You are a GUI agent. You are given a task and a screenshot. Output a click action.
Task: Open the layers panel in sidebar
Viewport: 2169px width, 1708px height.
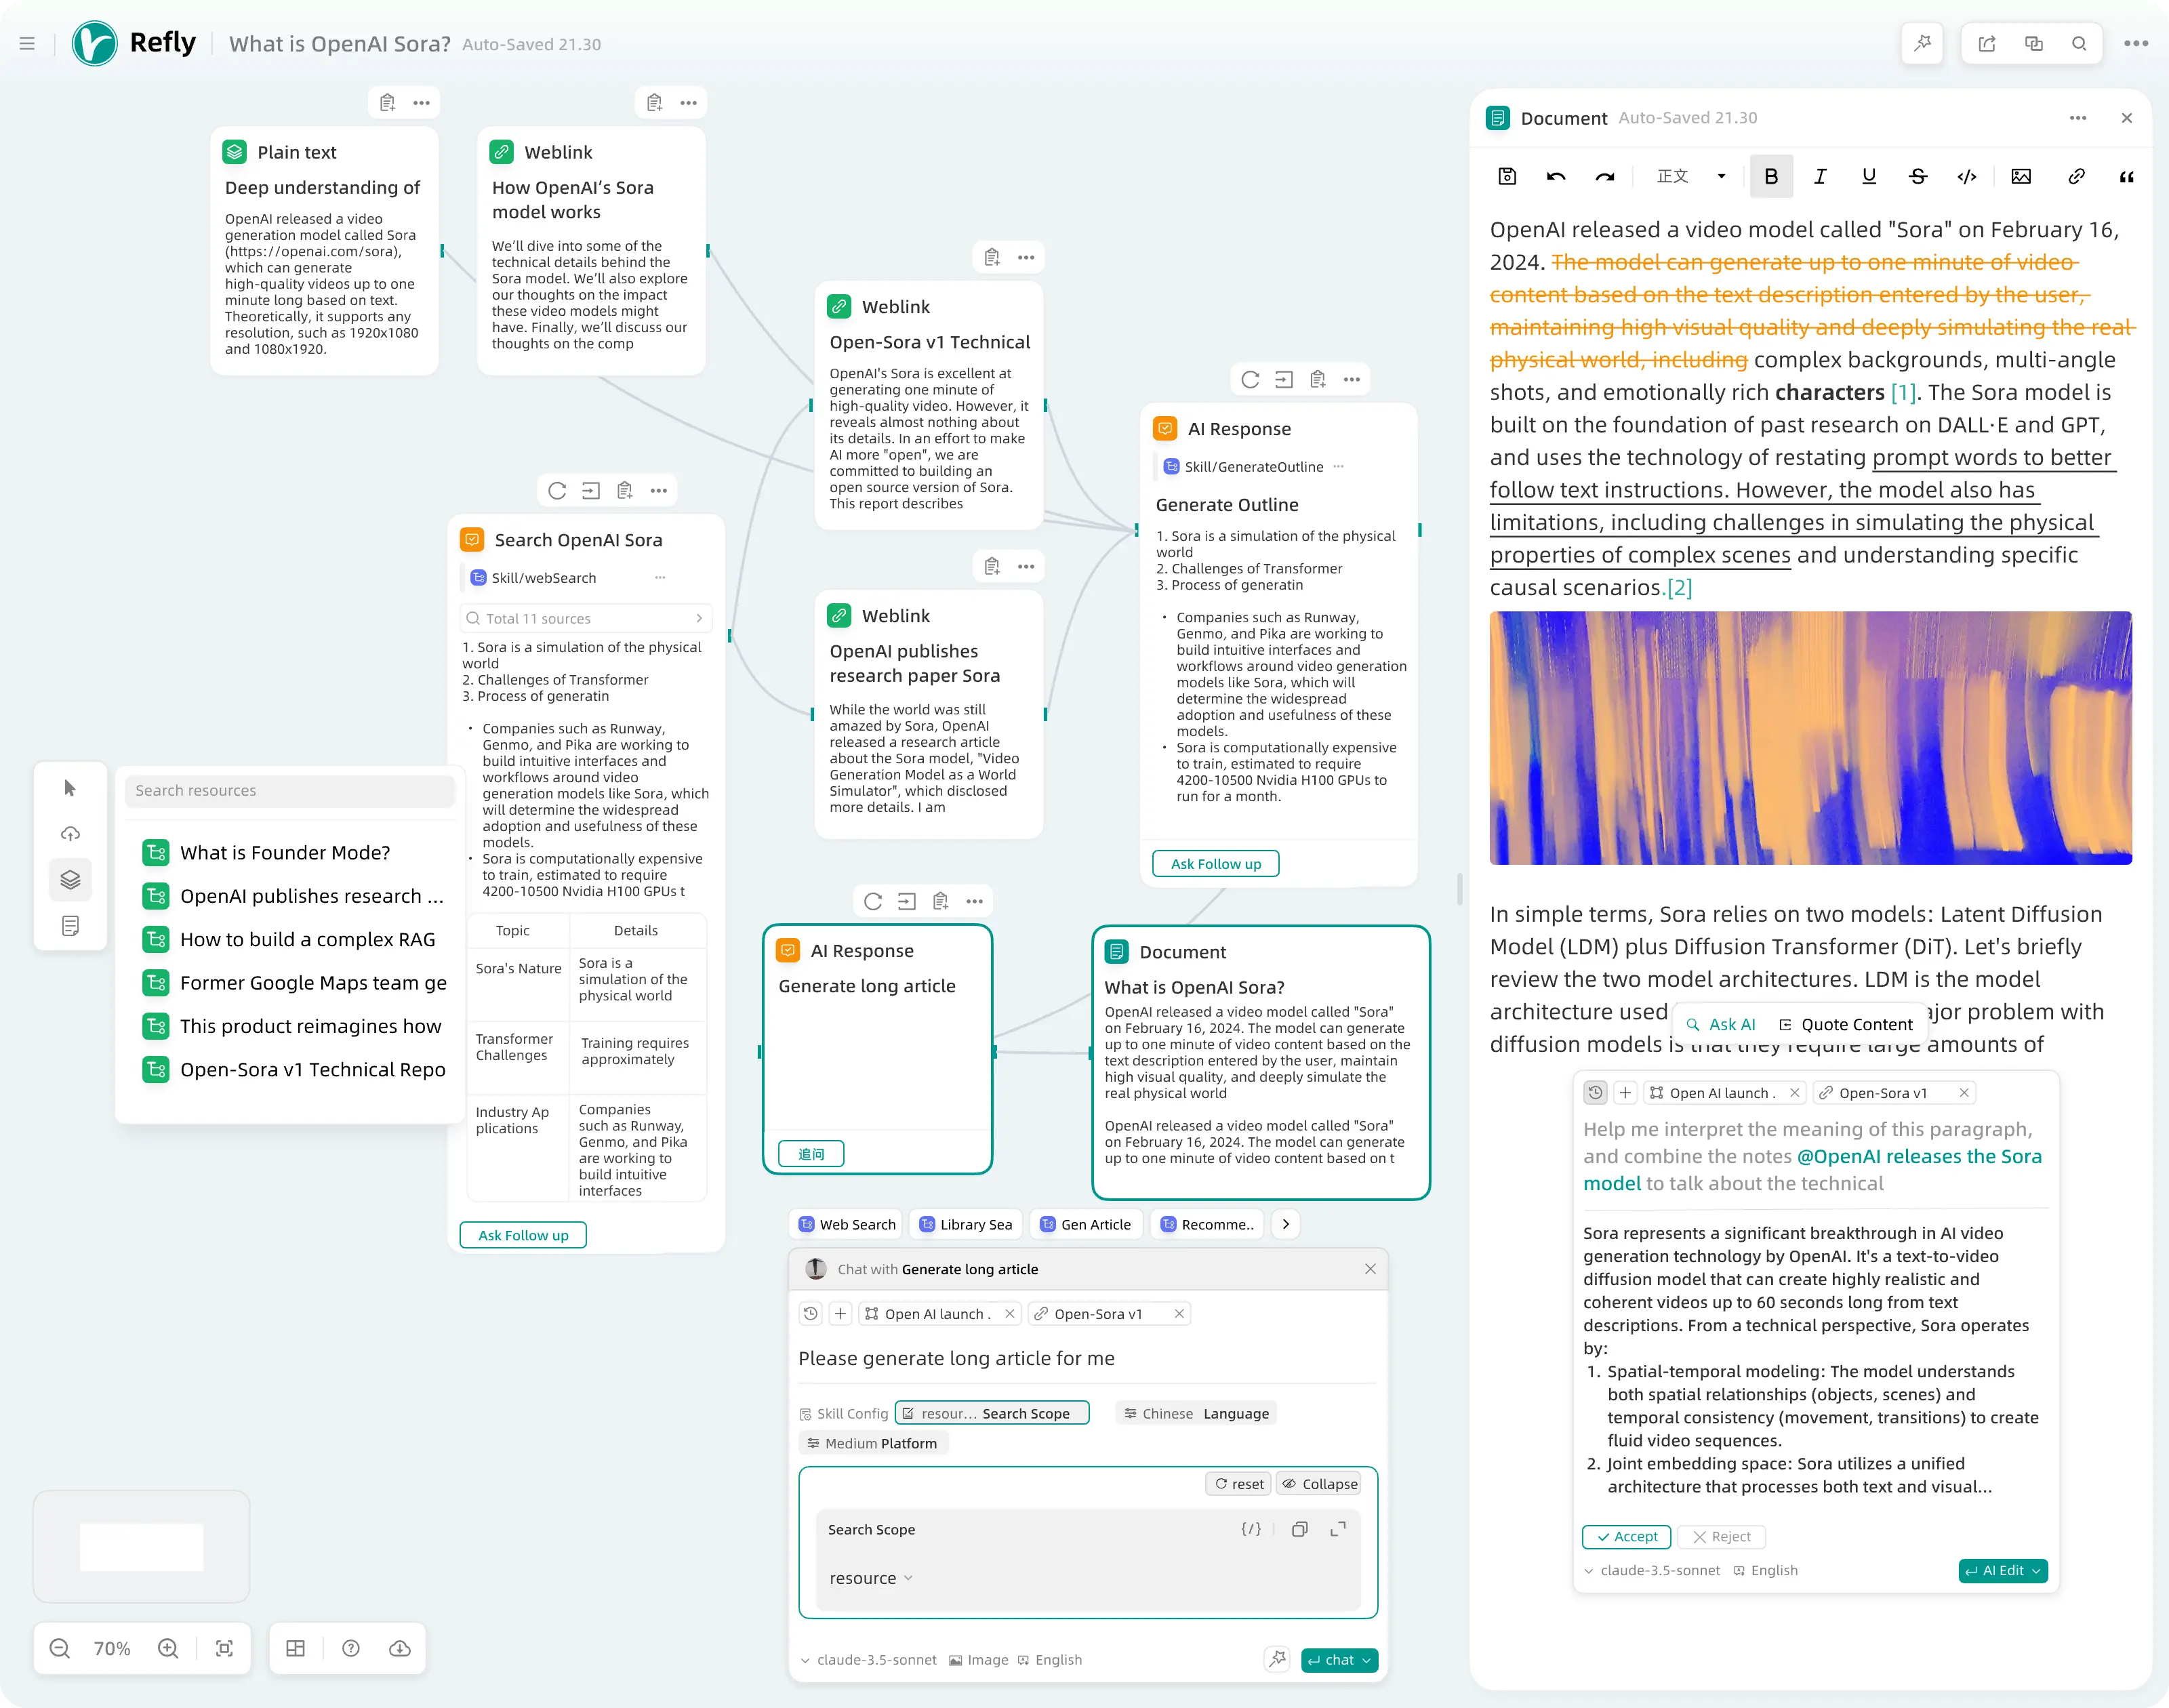coord(70,880)
